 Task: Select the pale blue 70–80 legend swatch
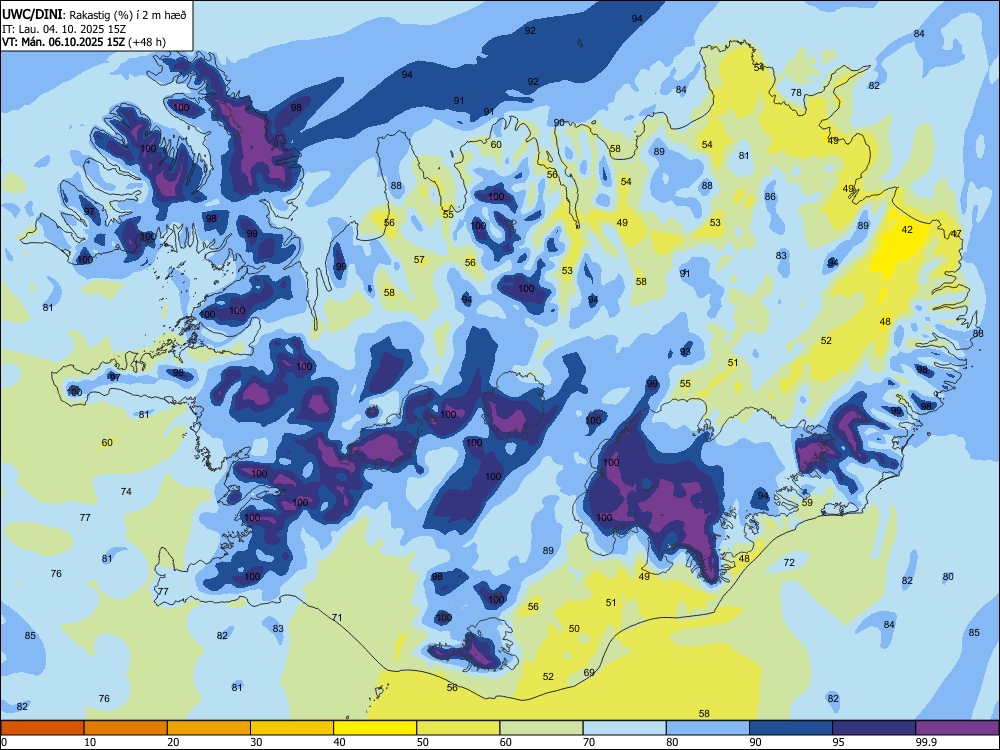(625, 728)
